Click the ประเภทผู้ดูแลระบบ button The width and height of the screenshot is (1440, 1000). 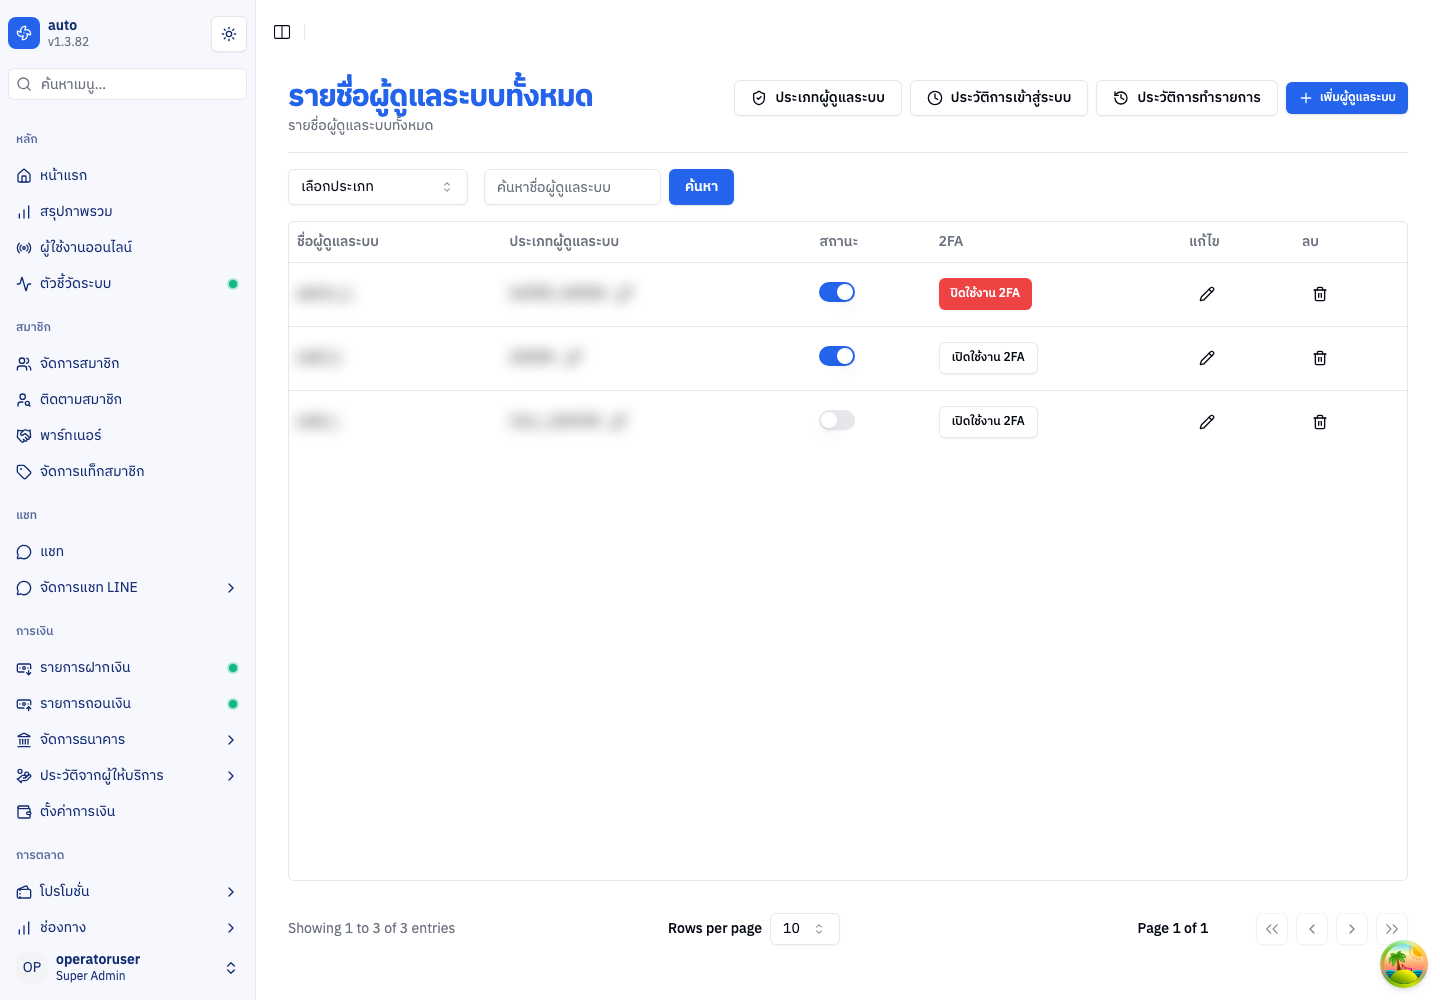pos(818,98)
